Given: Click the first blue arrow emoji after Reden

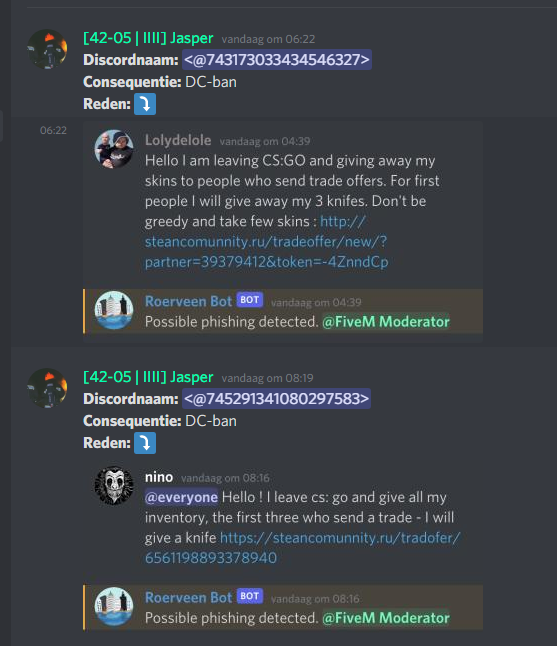Looking at the screenshot, I should coord(145,104).
